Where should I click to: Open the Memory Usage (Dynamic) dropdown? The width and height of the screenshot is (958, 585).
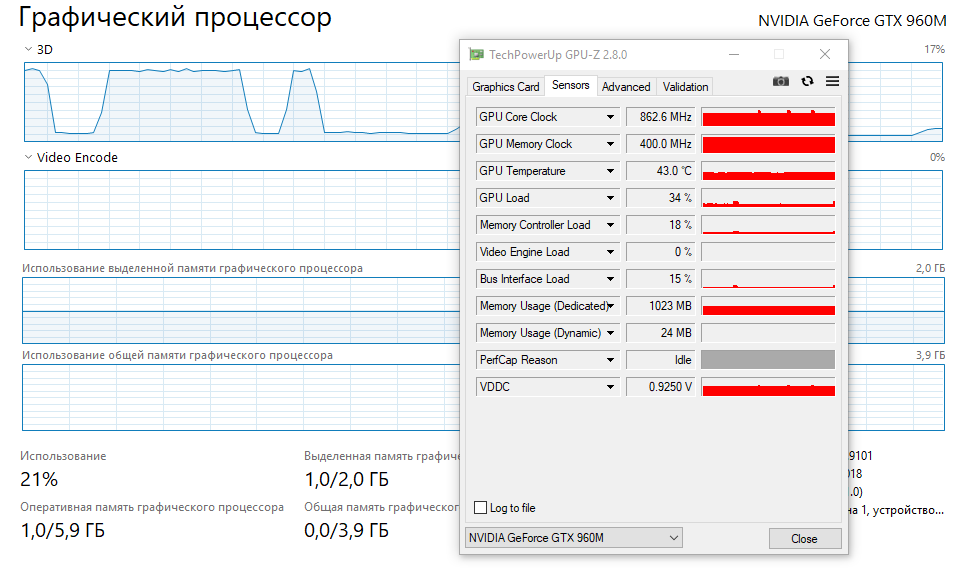[610, 333]
